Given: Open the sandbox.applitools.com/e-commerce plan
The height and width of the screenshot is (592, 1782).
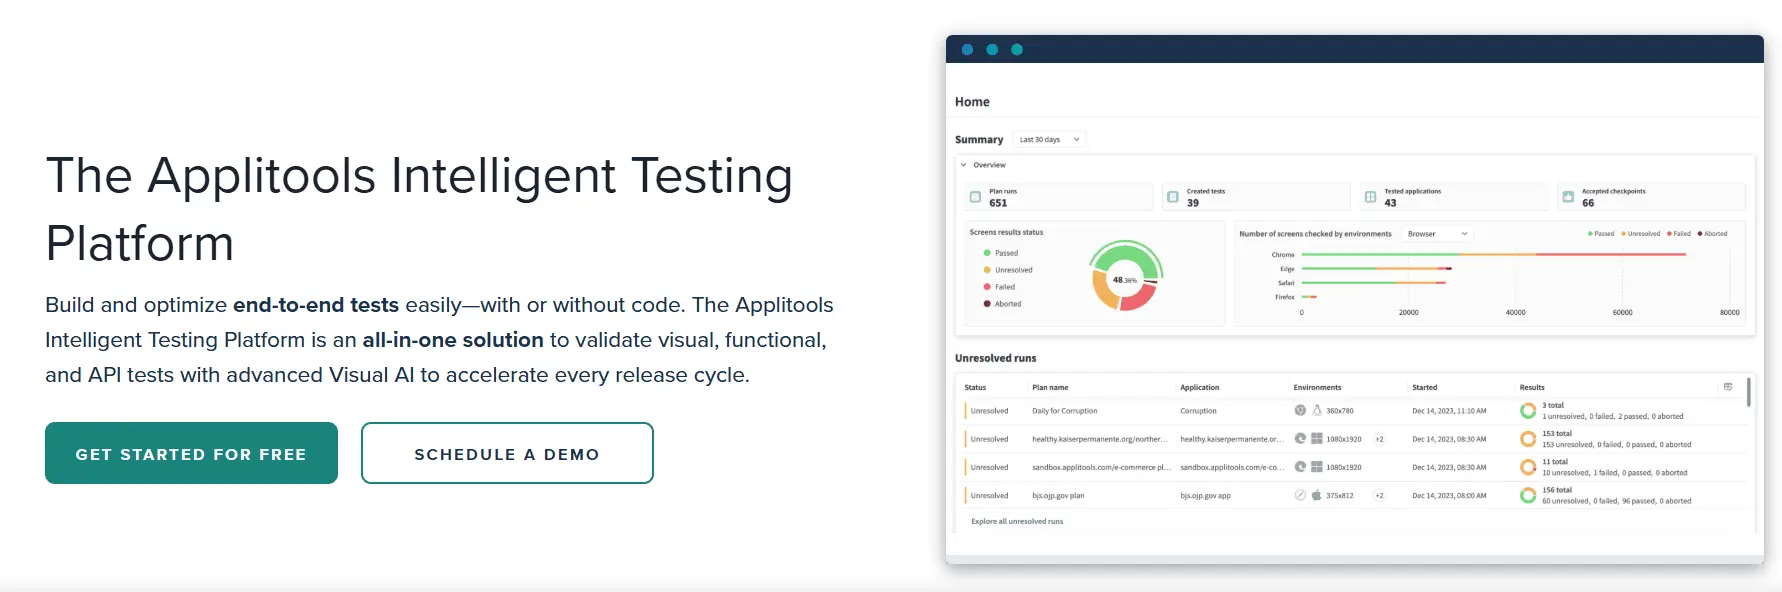Looking at the screenshot, I should pos(1101,467).
